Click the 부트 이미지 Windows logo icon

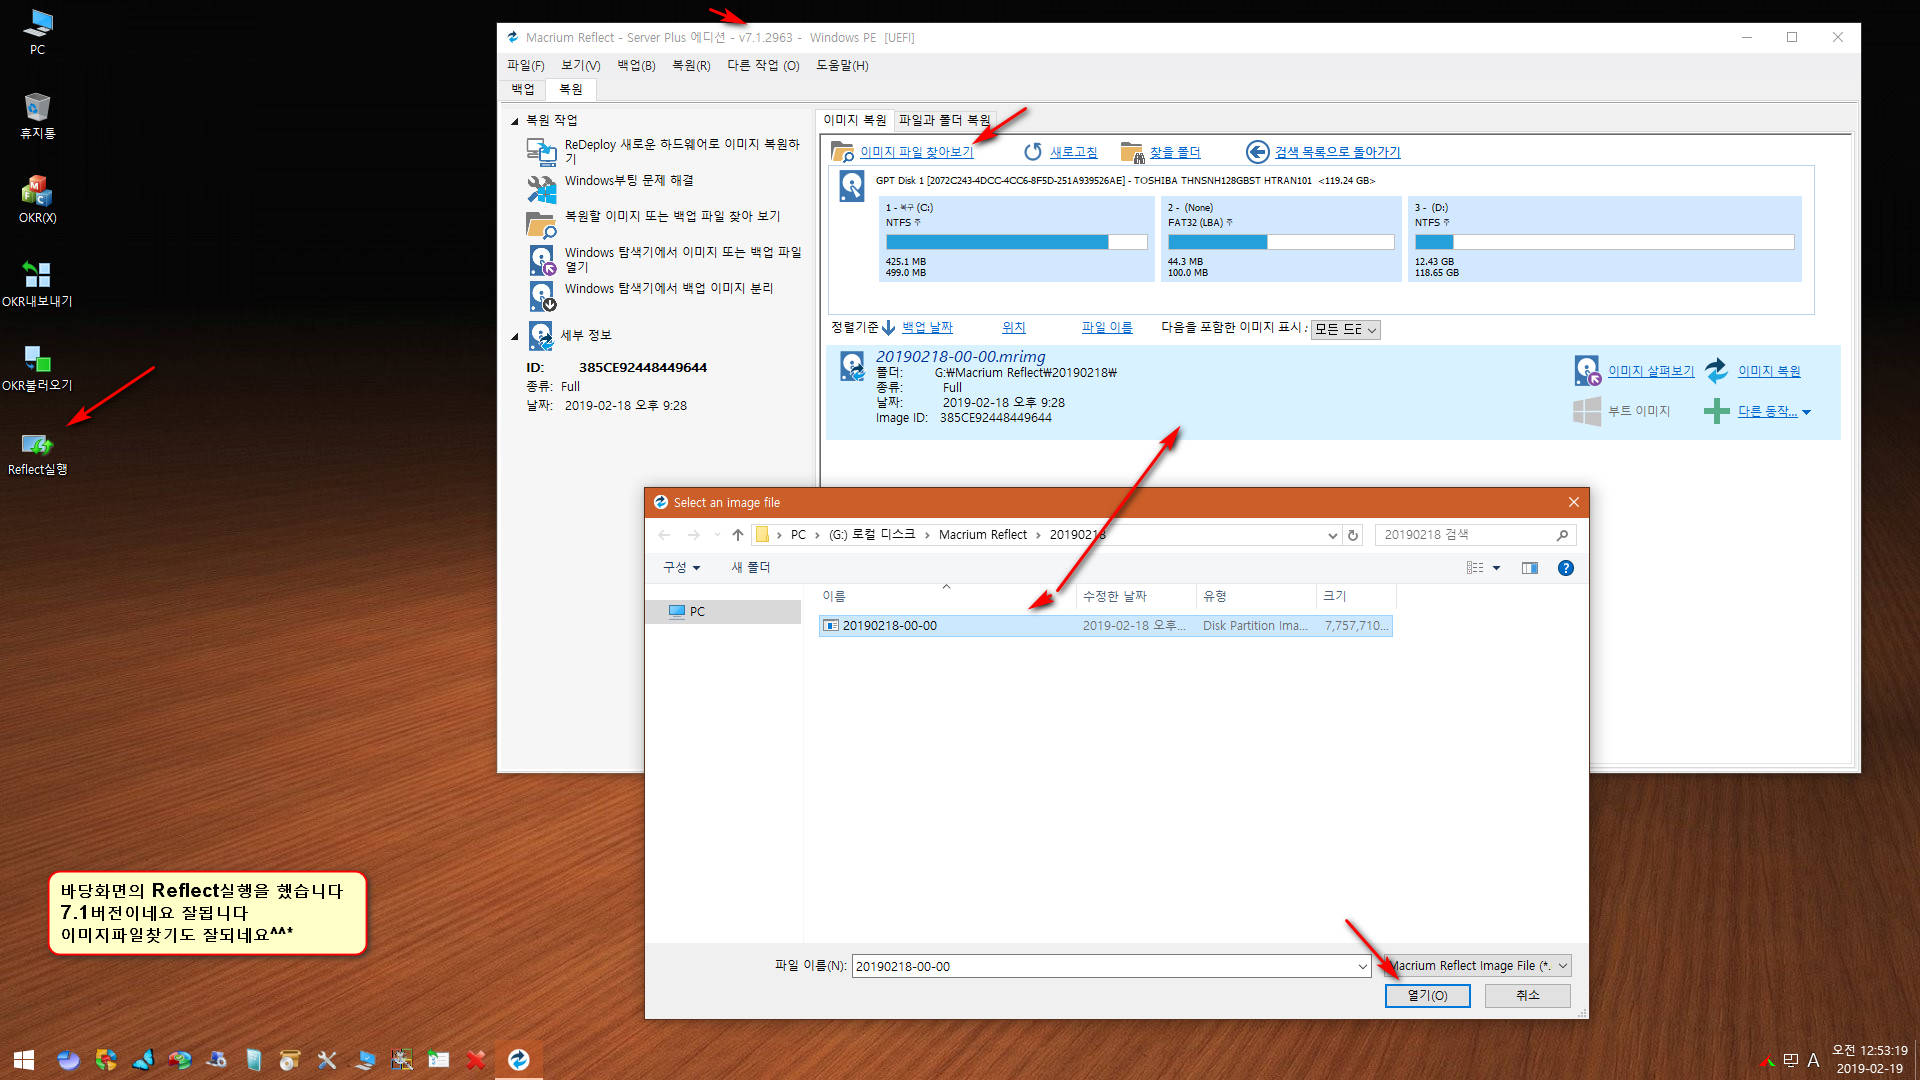point(1587,411)
